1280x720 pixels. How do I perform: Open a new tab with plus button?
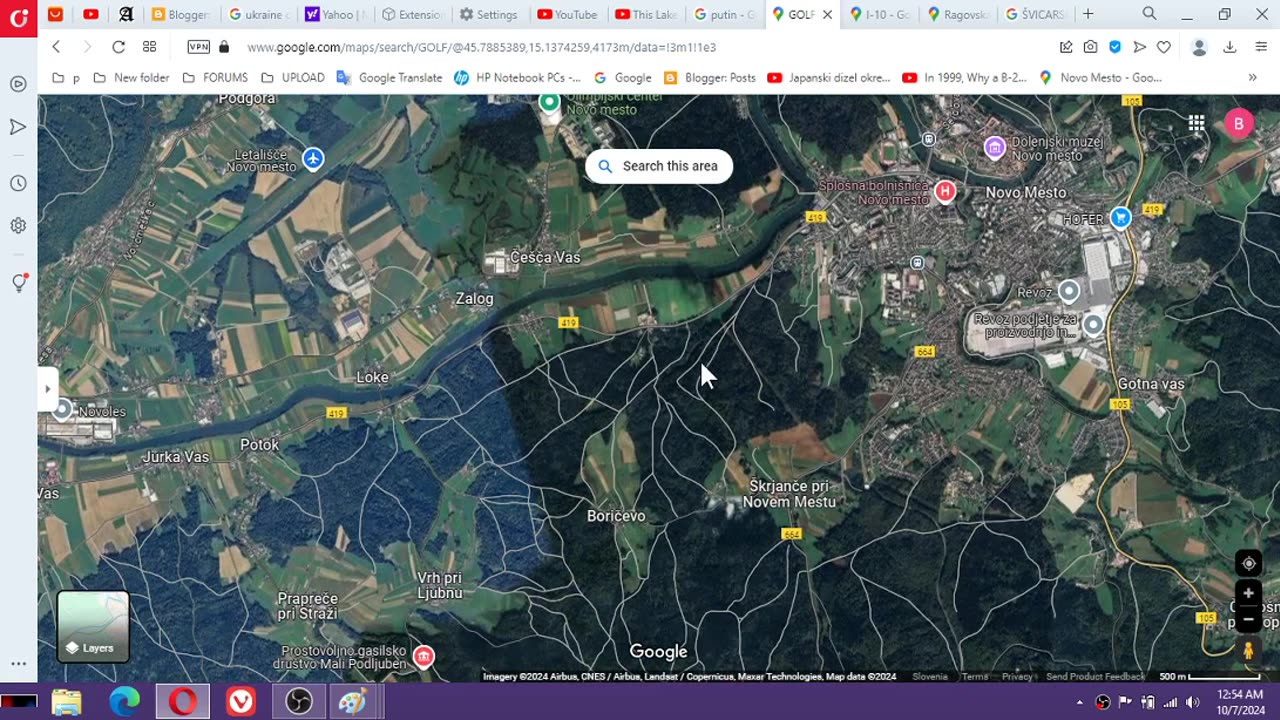(1088, 14)
